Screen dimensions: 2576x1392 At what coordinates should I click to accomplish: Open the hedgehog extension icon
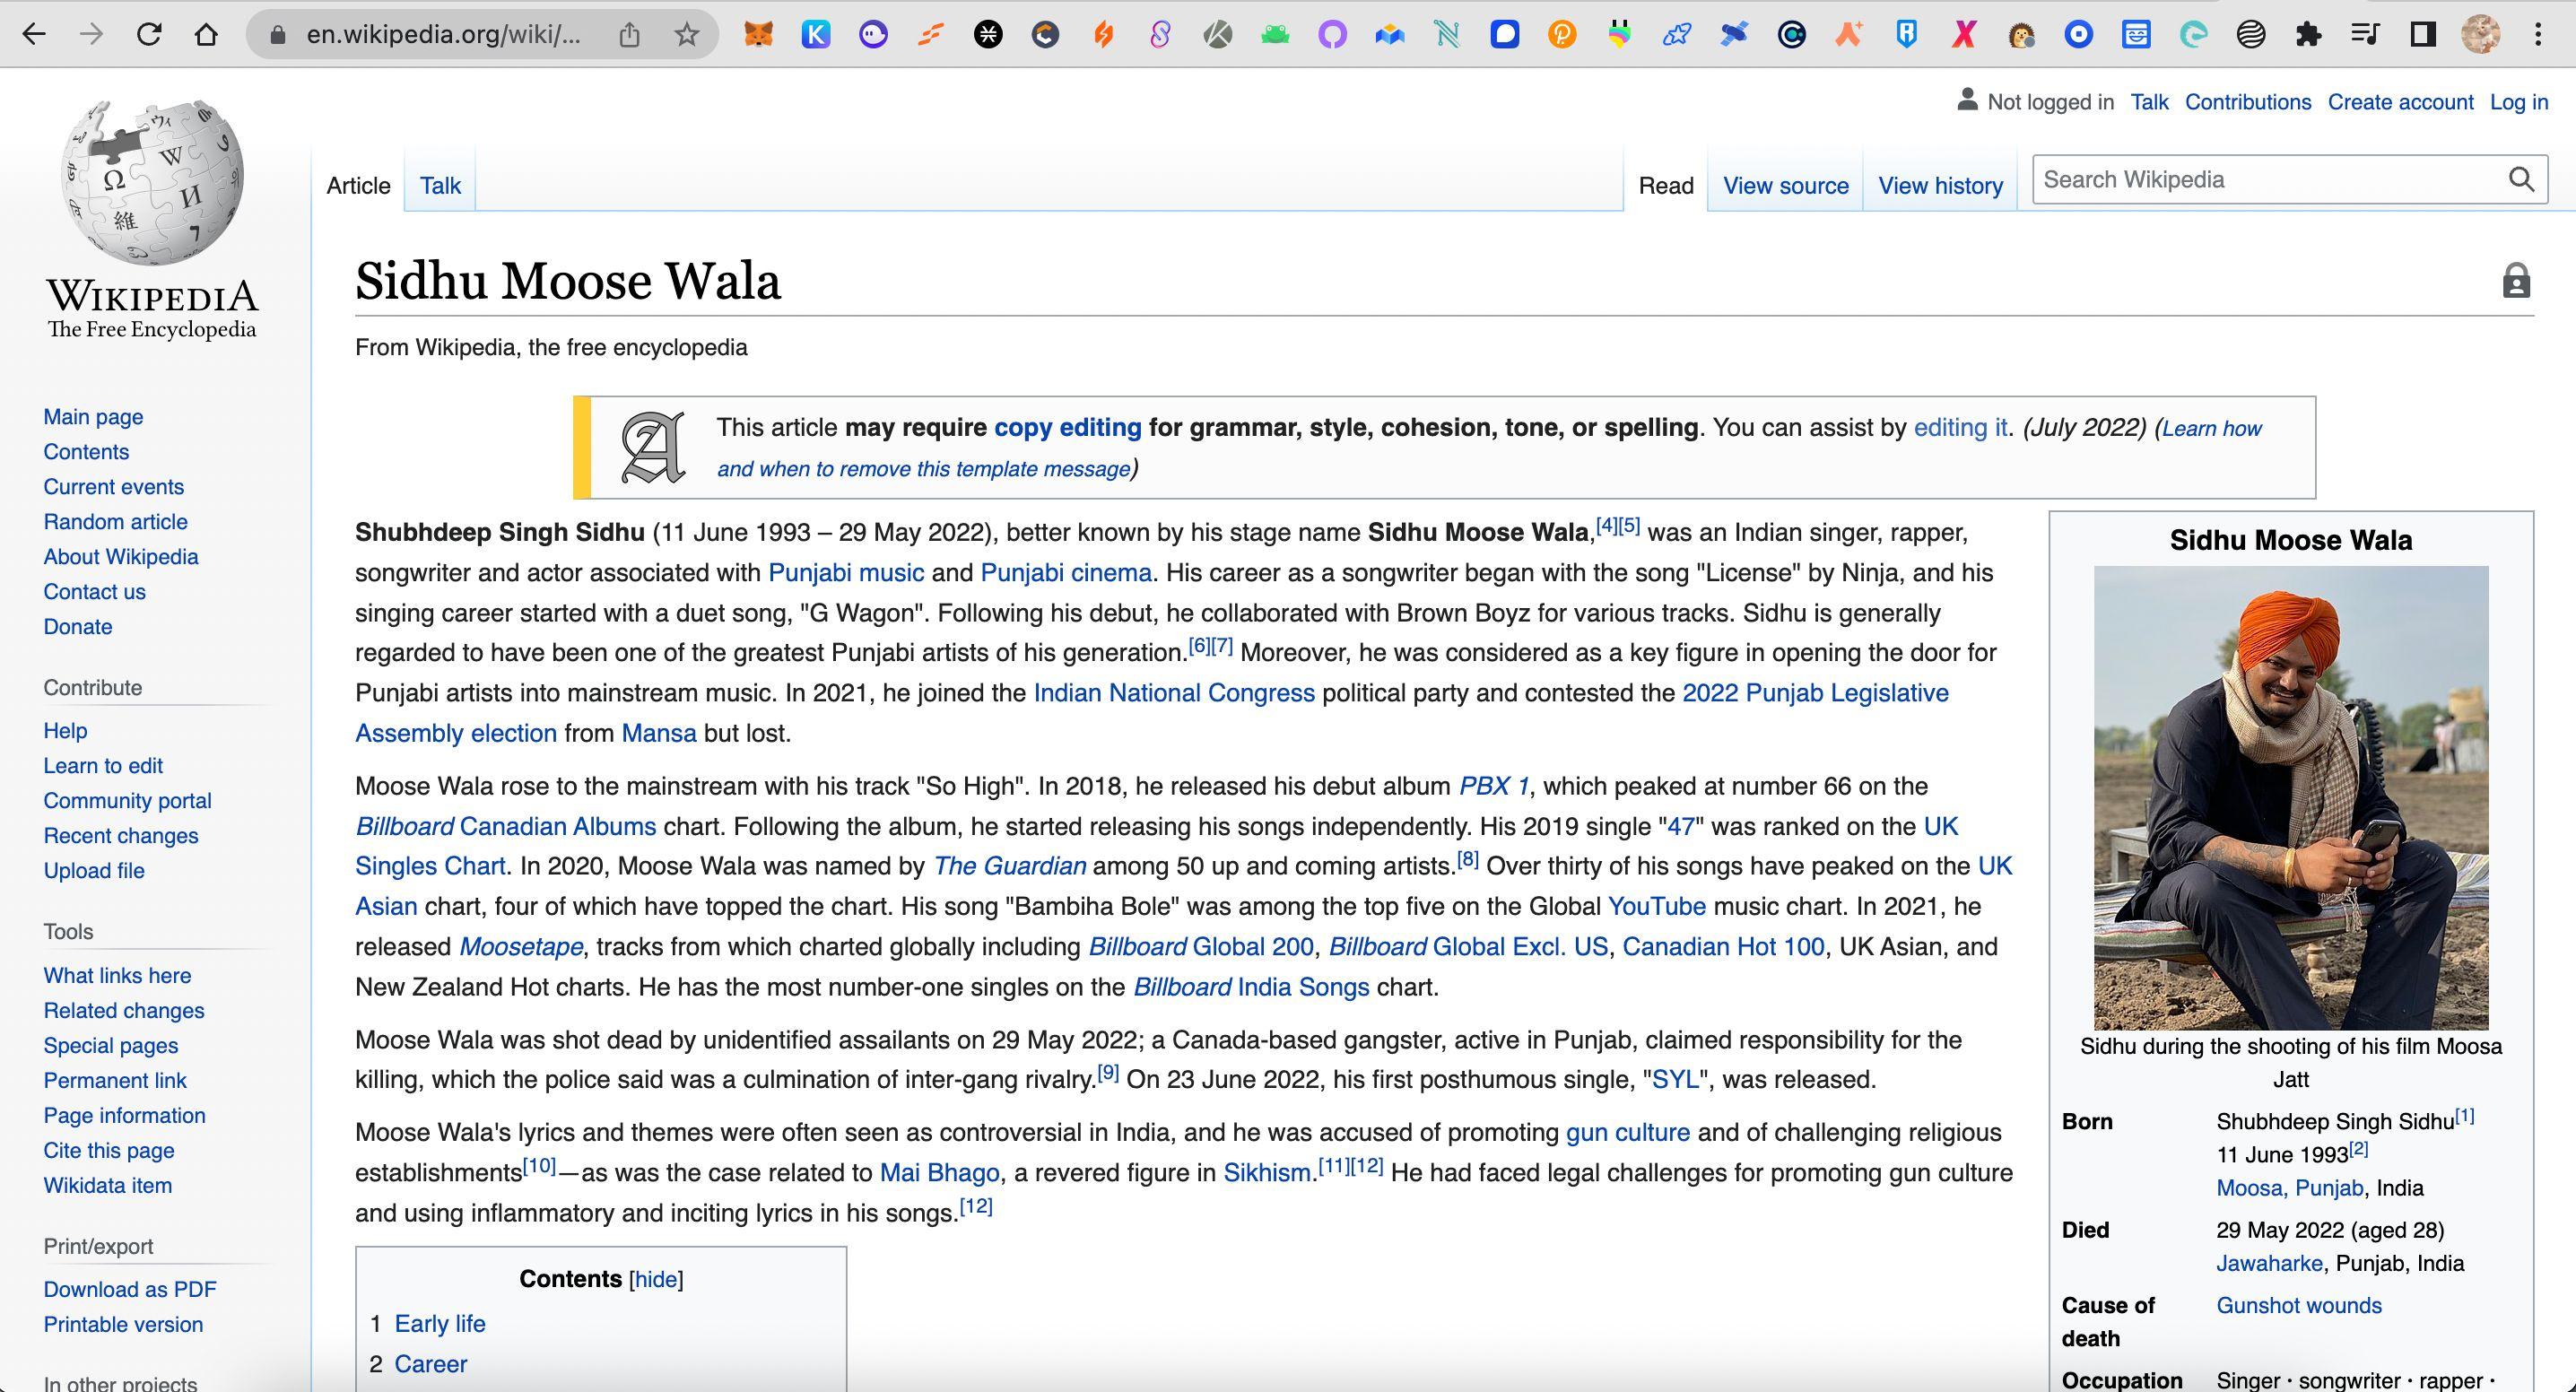tap(2021, 35)
